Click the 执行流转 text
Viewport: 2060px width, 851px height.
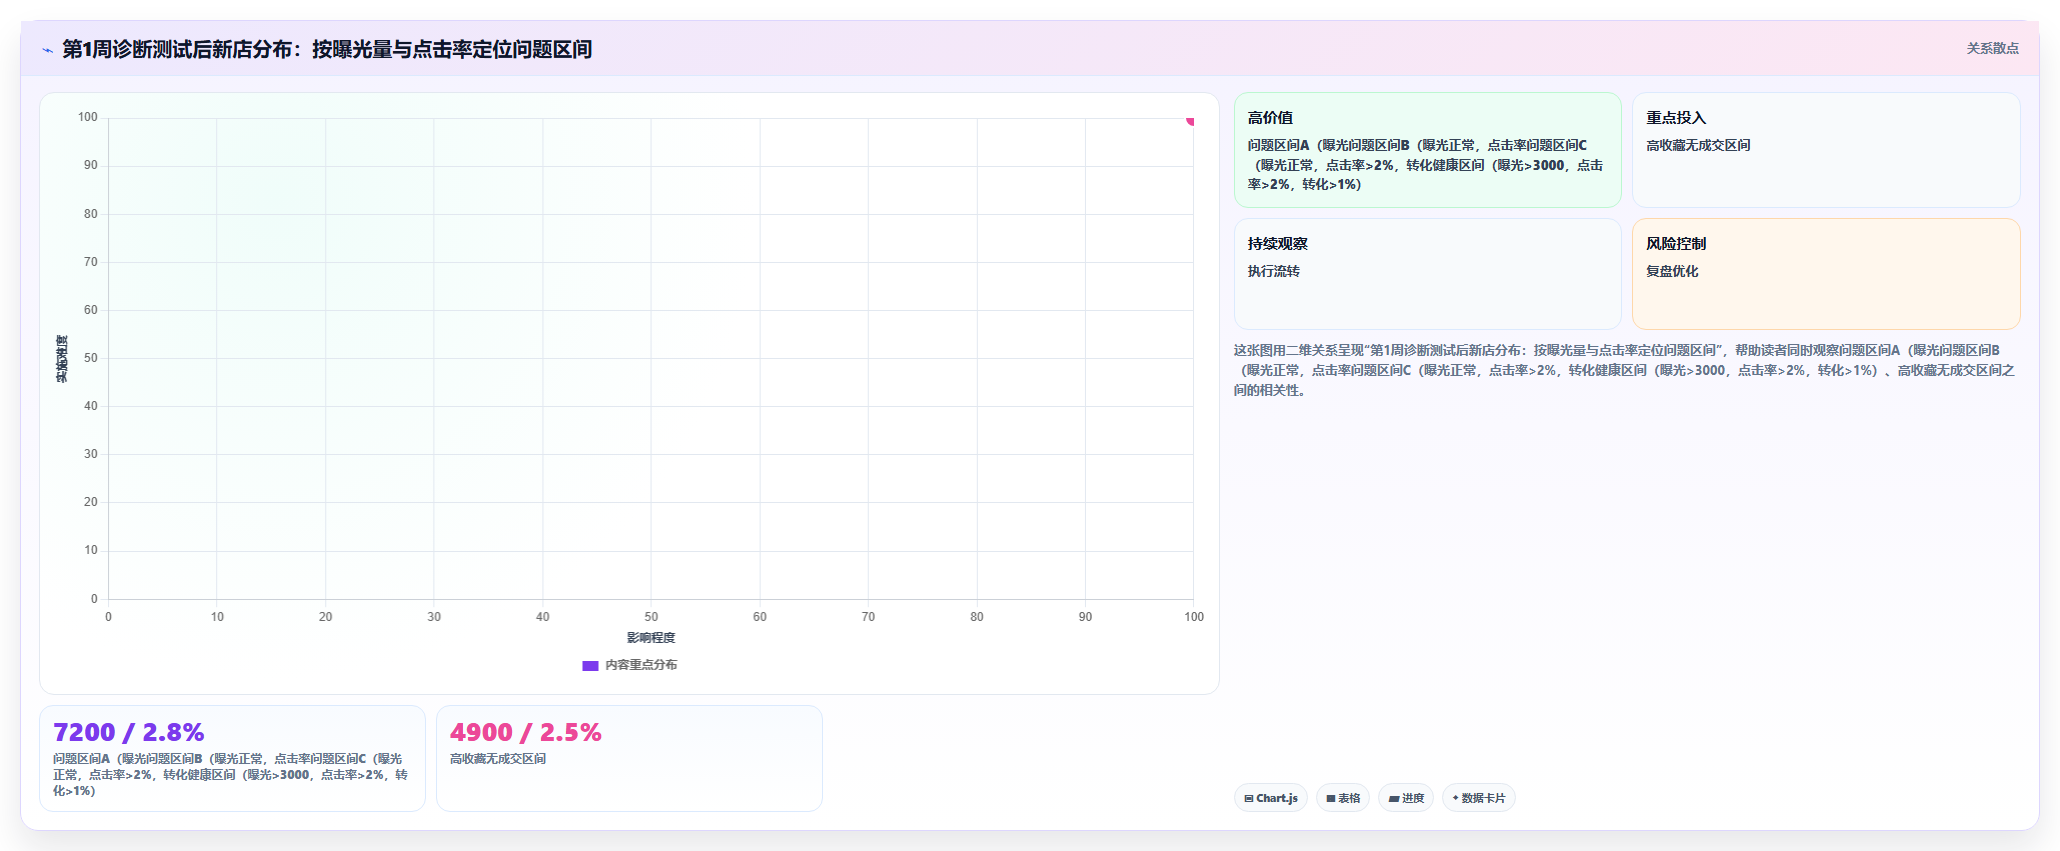pyautogui.click(x=1273, y=272)
